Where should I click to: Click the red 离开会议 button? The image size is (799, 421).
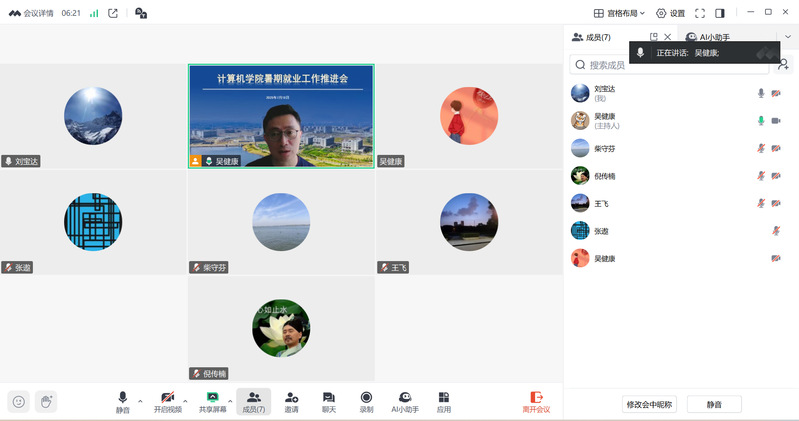click(x=536, y=402)
